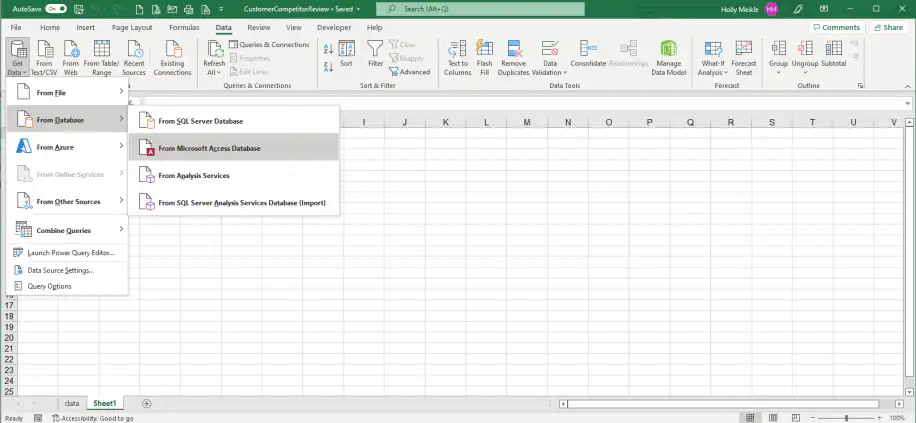Switch to Page Break Preview in status bar

(795, 418)
